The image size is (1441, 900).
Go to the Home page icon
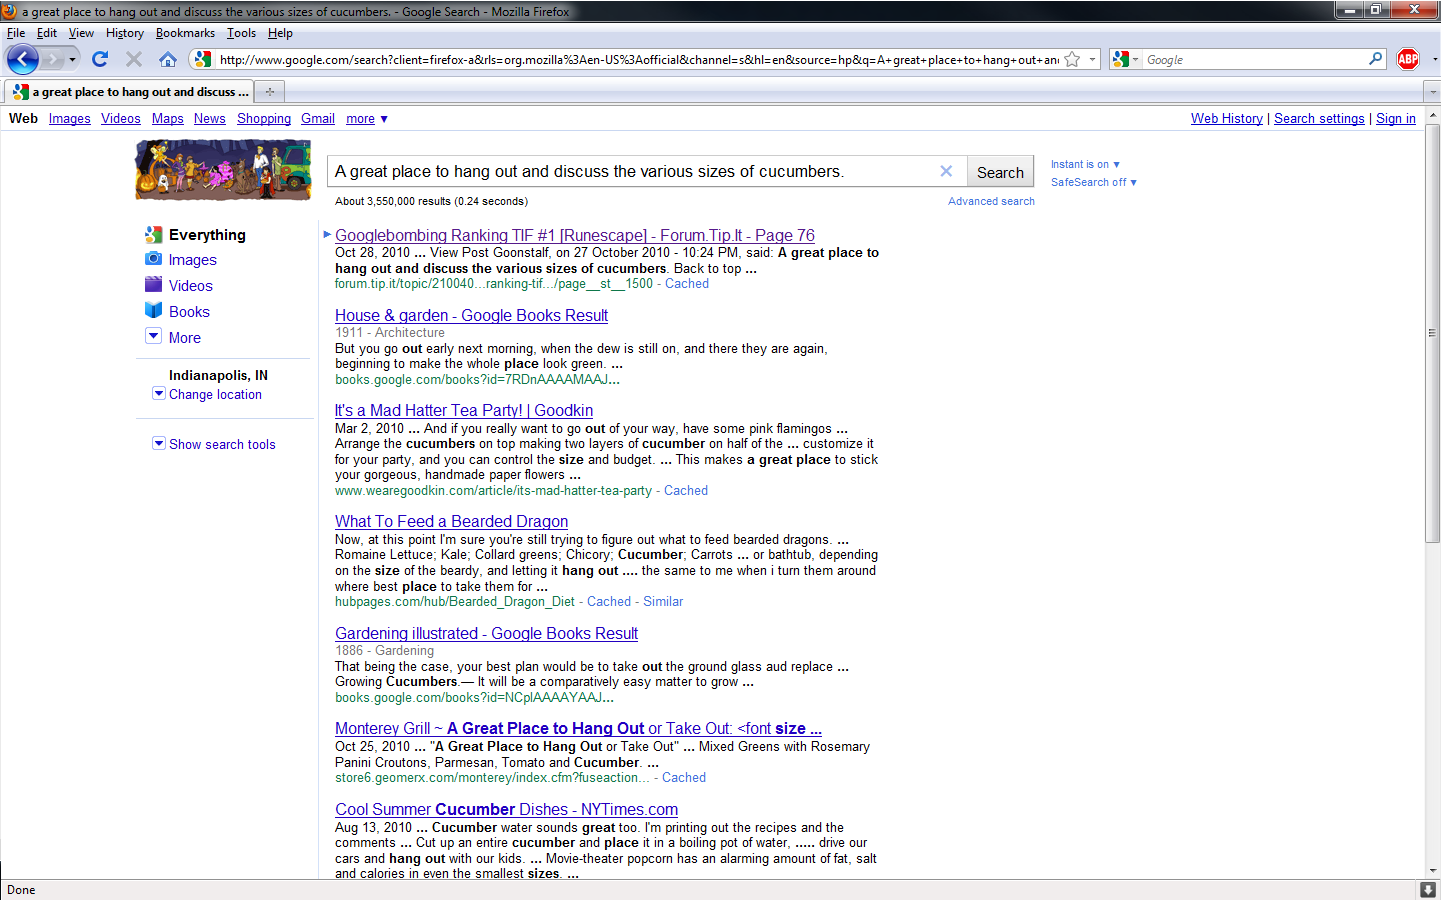tap(168, 59)
